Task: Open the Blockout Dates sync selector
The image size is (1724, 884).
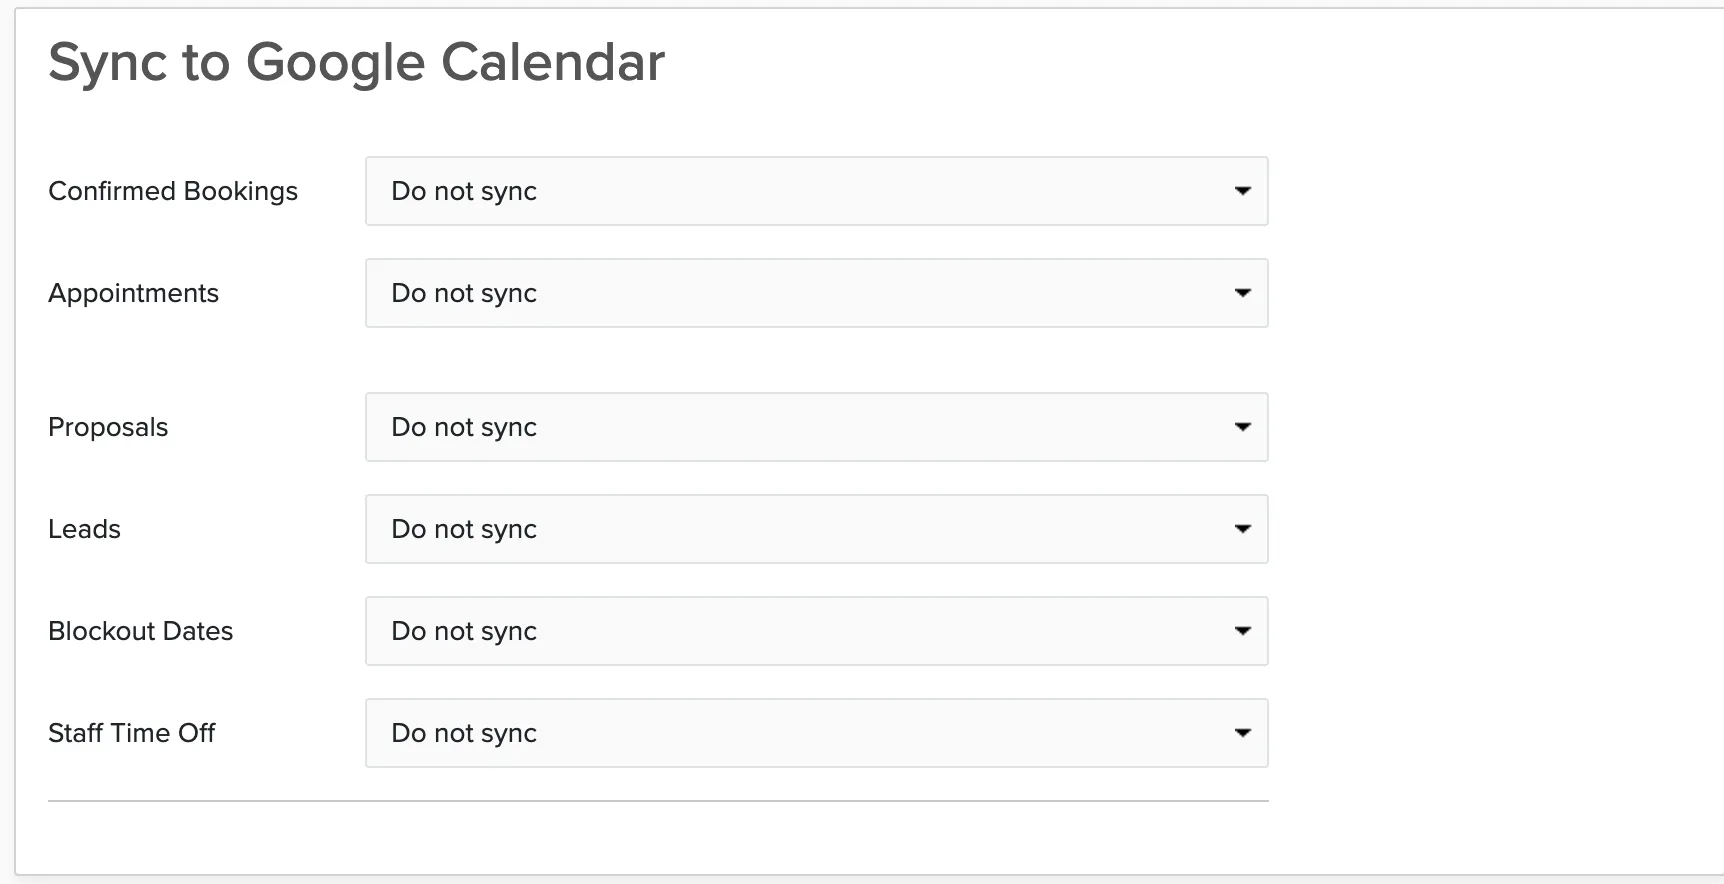Action: [x=816, y=631]
